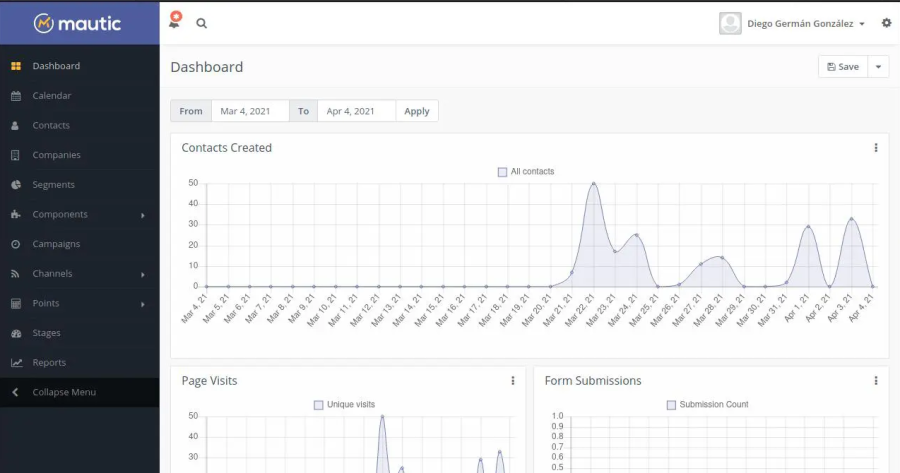Viewport: 900px width, 473px height.
Task: Click the Dashboard page heading
Action: 207,67
